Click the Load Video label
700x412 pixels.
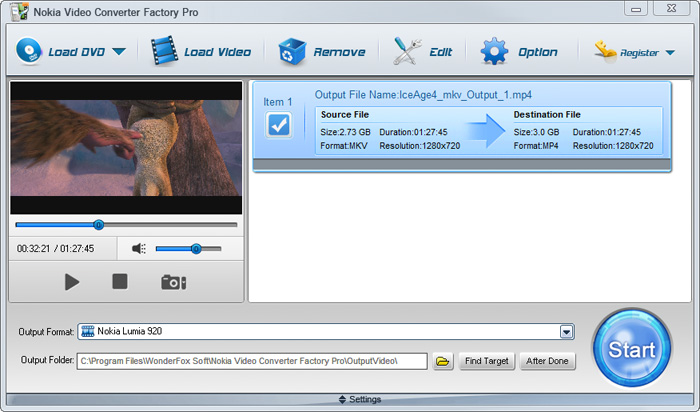click(x=217, y=52)
